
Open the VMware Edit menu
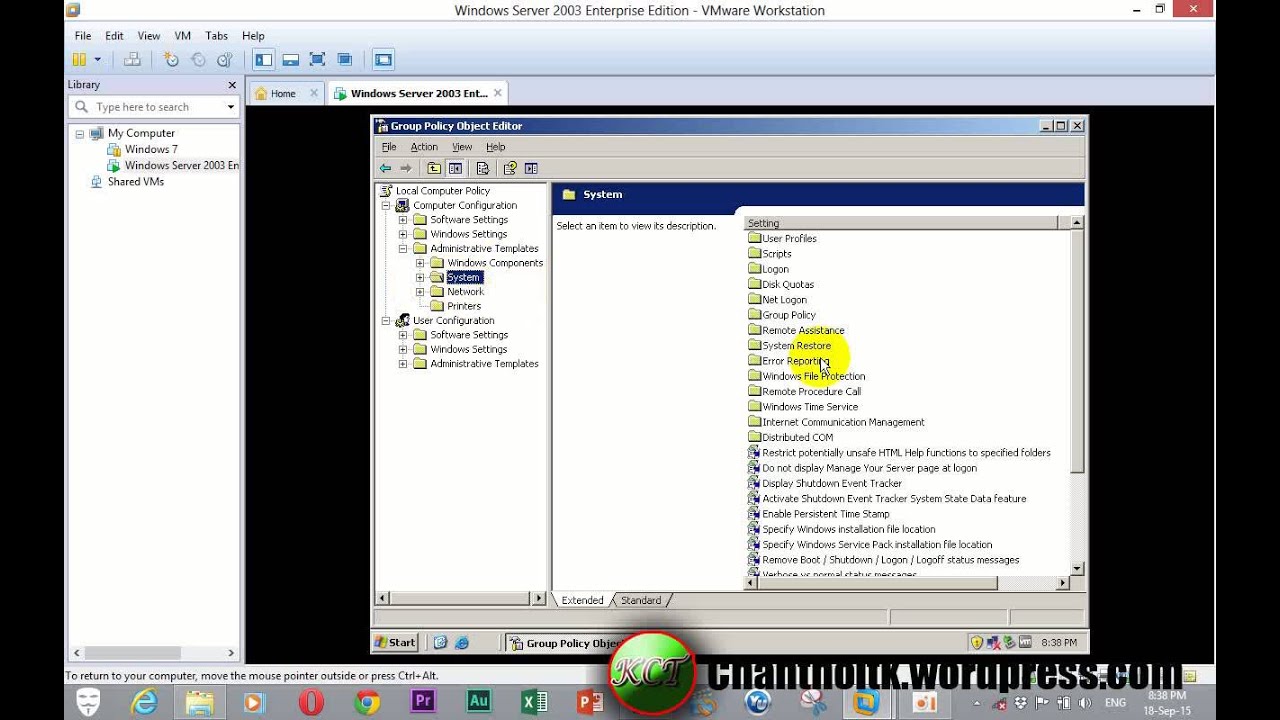[x=115, y=36]
